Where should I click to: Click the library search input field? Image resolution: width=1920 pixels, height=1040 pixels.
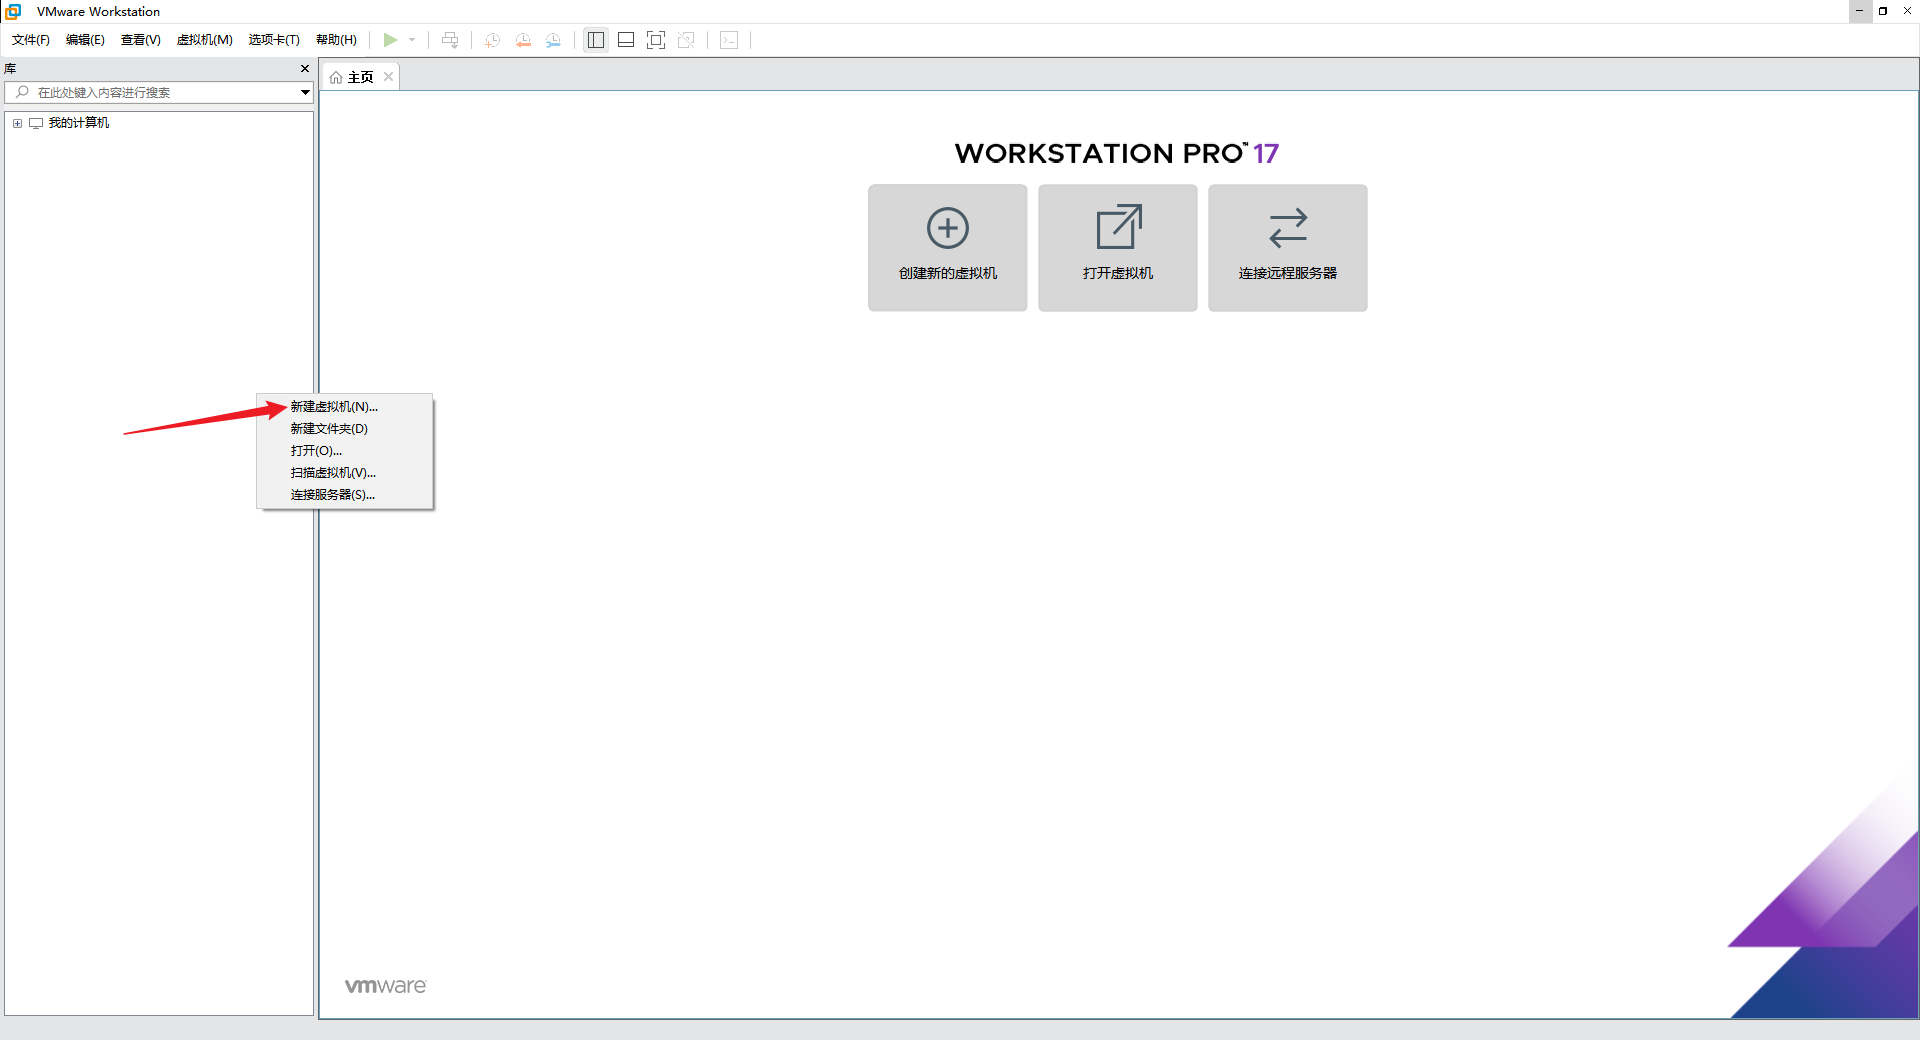tap(160, 92)
